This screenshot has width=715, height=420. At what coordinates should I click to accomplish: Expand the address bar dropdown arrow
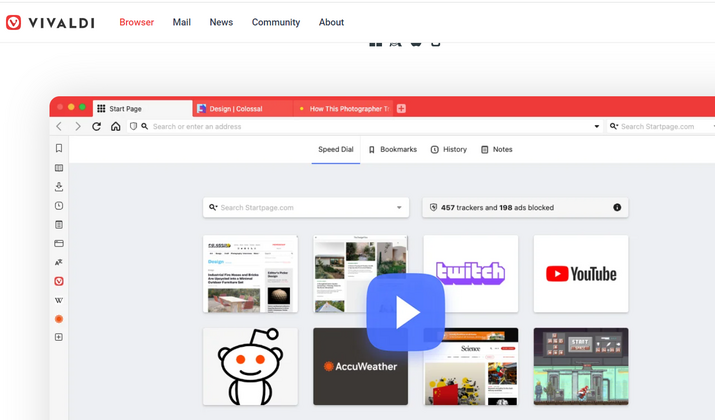point(596,126)
